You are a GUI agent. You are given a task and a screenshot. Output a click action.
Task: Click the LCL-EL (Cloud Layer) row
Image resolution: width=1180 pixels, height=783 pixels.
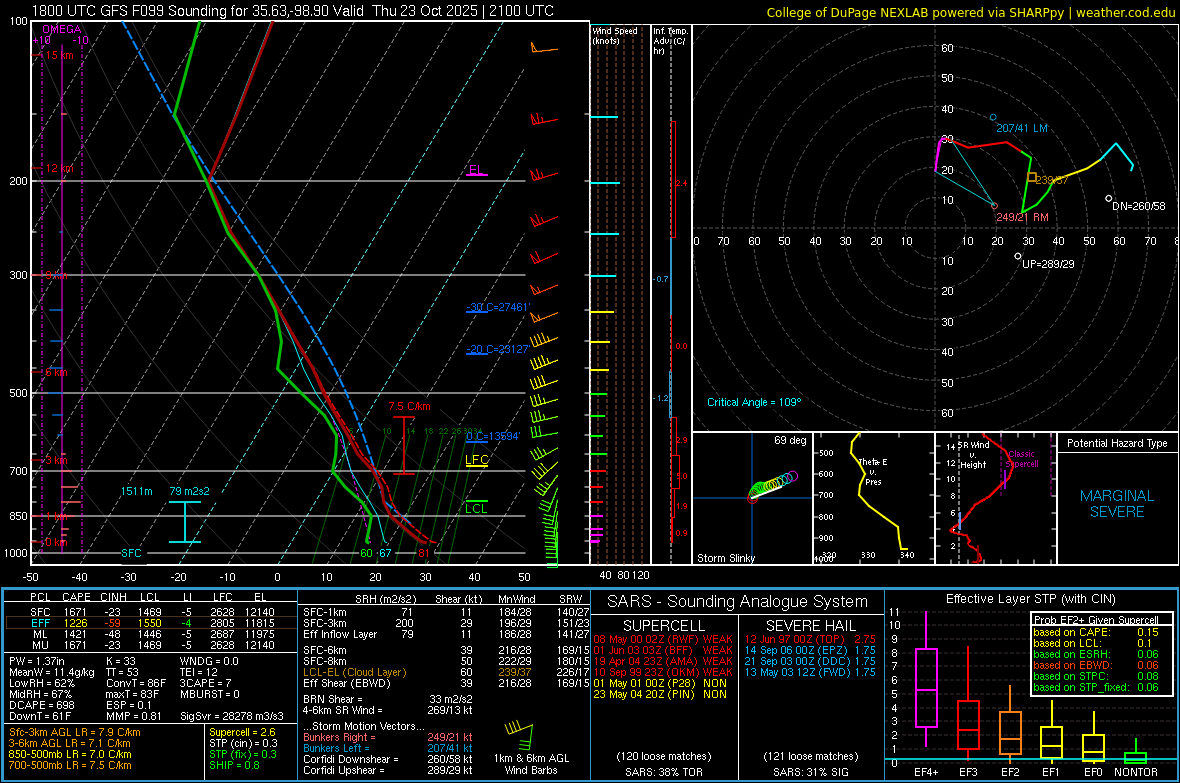(x=446, y=672)
